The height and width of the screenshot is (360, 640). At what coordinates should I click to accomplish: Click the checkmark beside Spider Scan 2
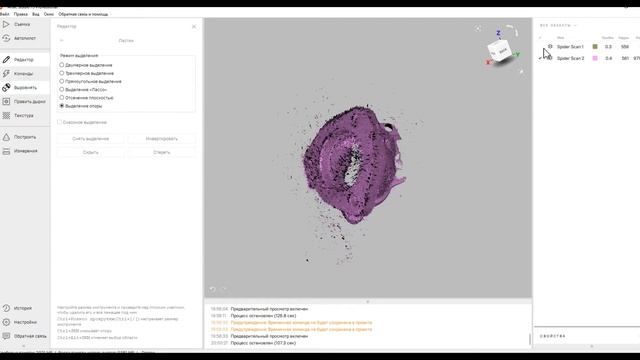[x=540, y=58]
